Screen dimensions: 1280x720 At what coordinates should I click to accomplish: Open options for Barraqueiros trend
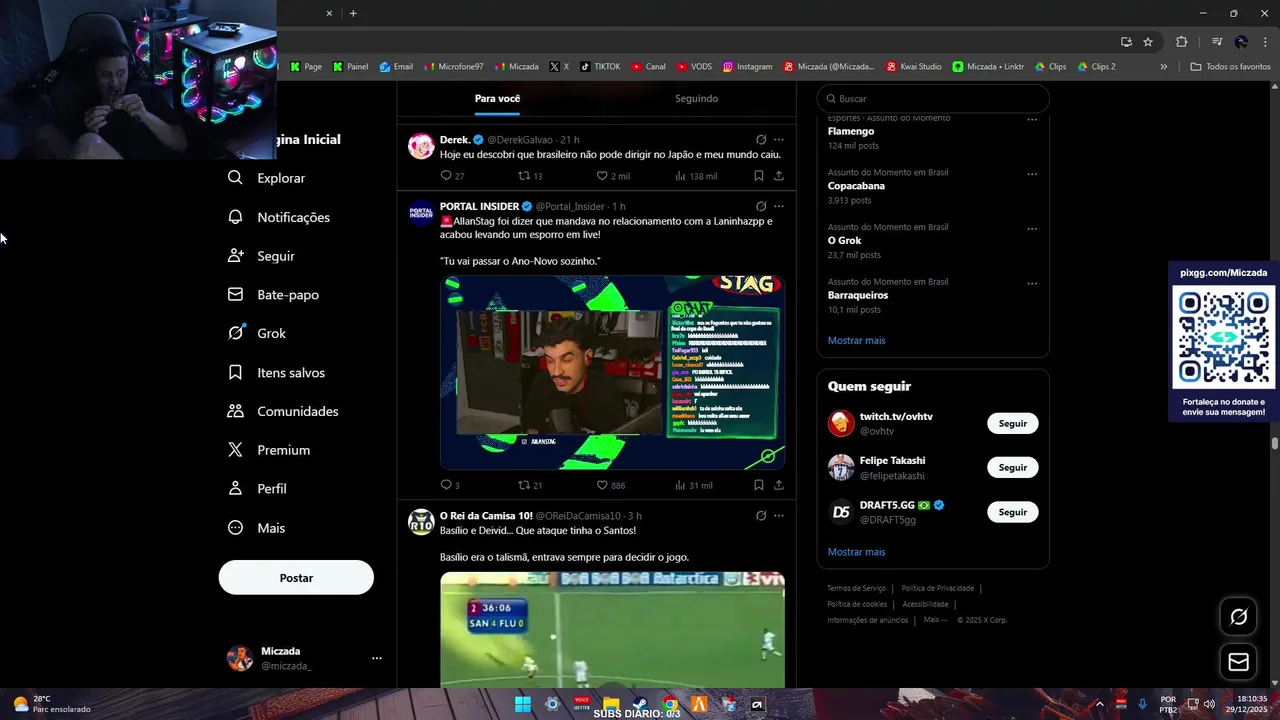click(1032, 283)
